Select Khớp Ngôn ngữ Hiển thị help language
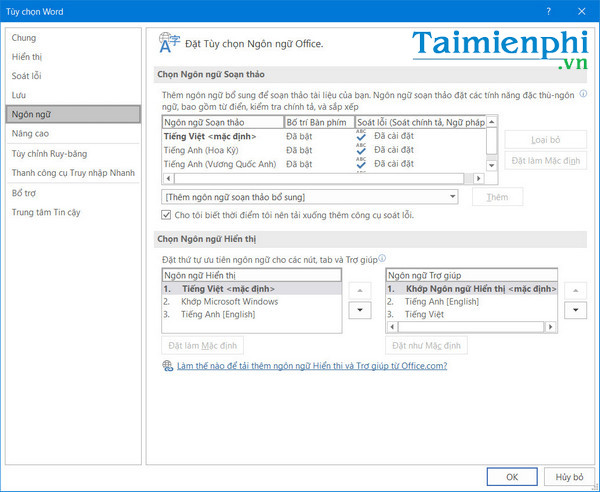 tap(471, 289)
